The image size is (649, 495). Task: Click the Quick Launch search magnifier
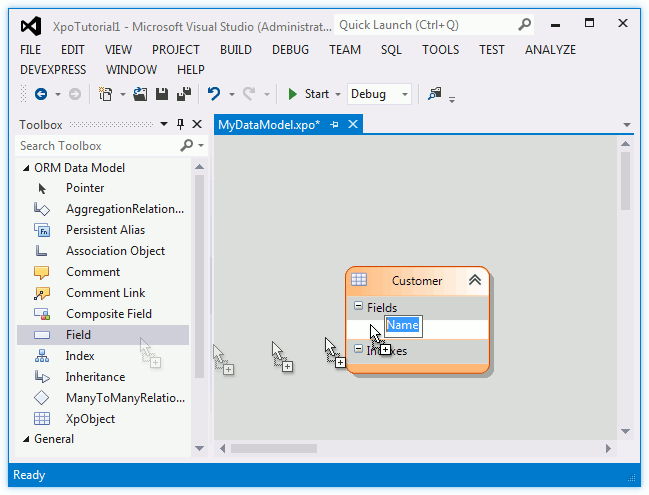click(x=524, y=25)
